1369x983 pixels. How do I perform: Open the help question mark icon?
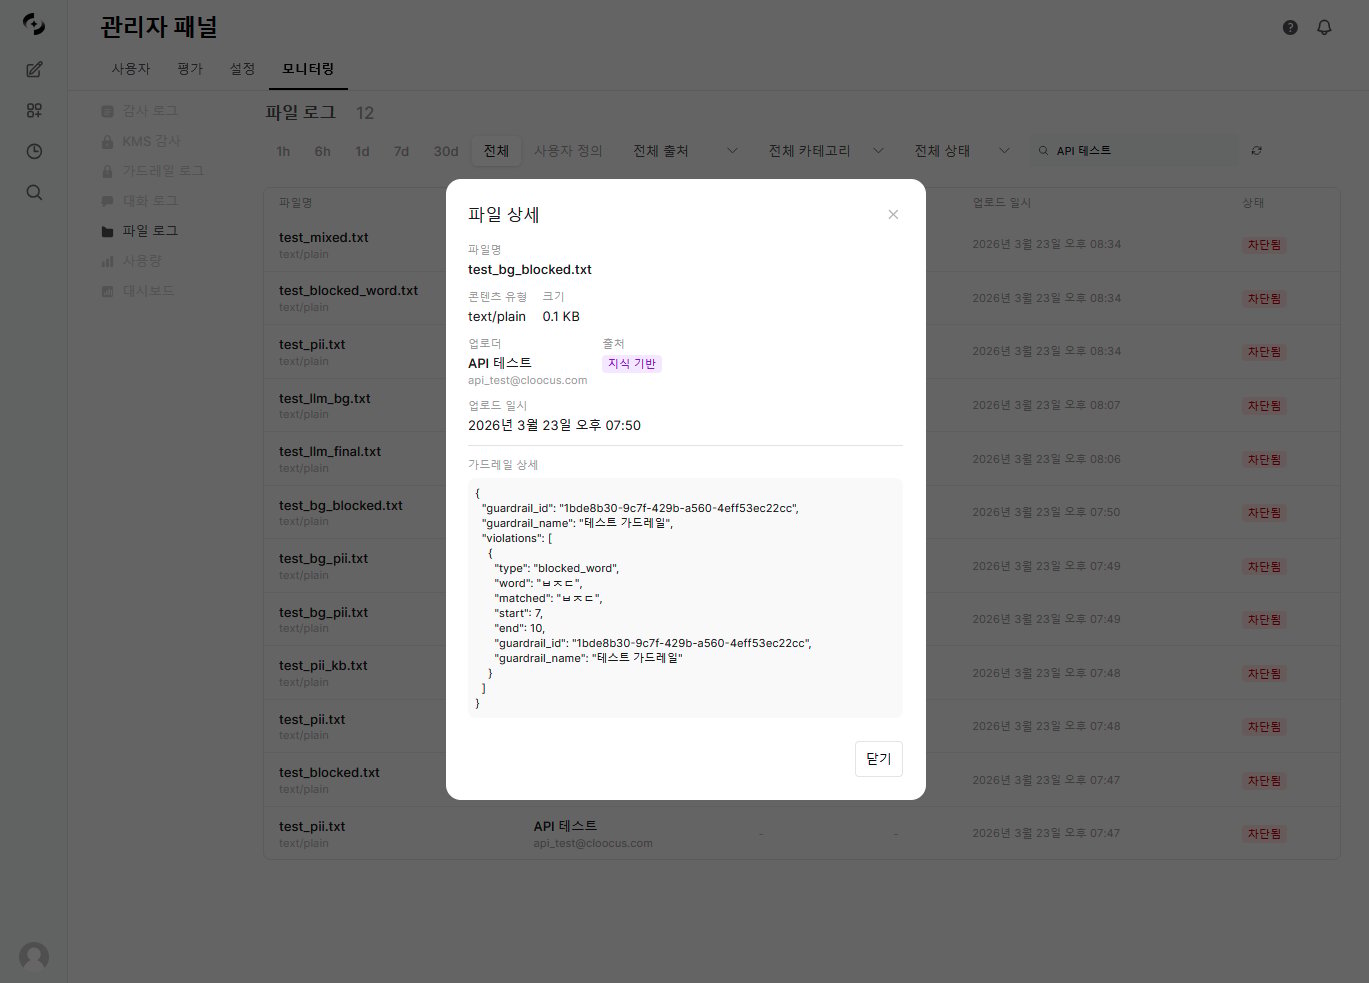pos(1290,27)
